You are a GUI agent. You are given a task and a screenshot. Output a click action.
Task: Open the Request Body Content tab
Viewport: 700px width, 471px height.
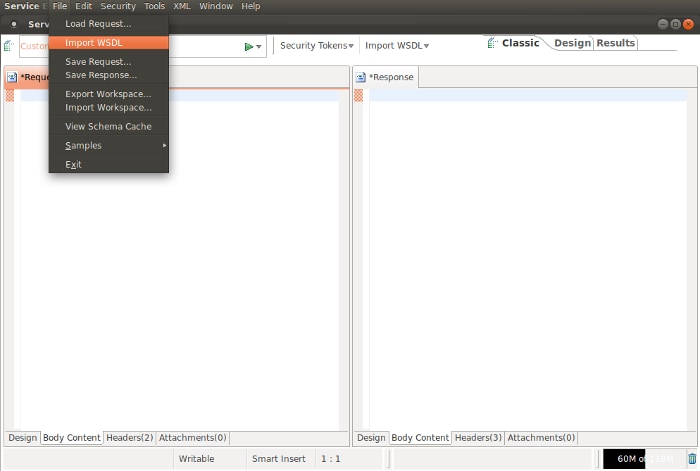point(72,438)
